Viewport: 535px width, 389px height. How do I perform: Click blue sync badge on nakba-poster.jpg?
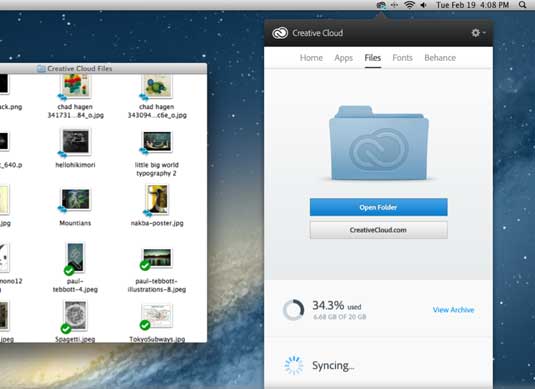(x=147, y=214)
